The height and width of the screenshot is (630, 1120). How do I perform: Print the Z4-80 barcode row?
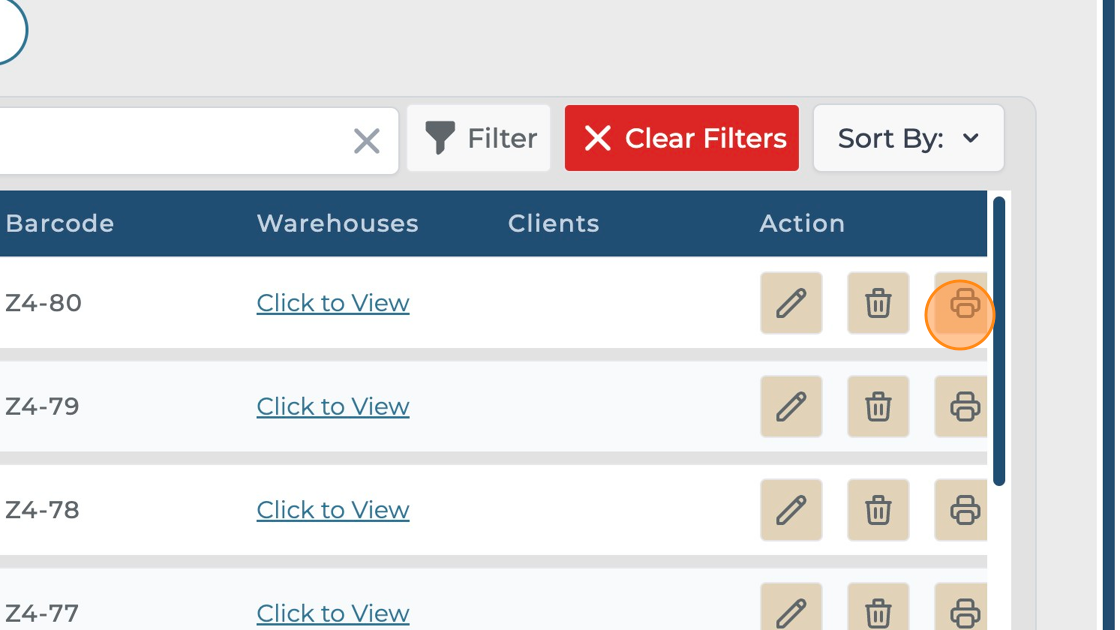962,303
